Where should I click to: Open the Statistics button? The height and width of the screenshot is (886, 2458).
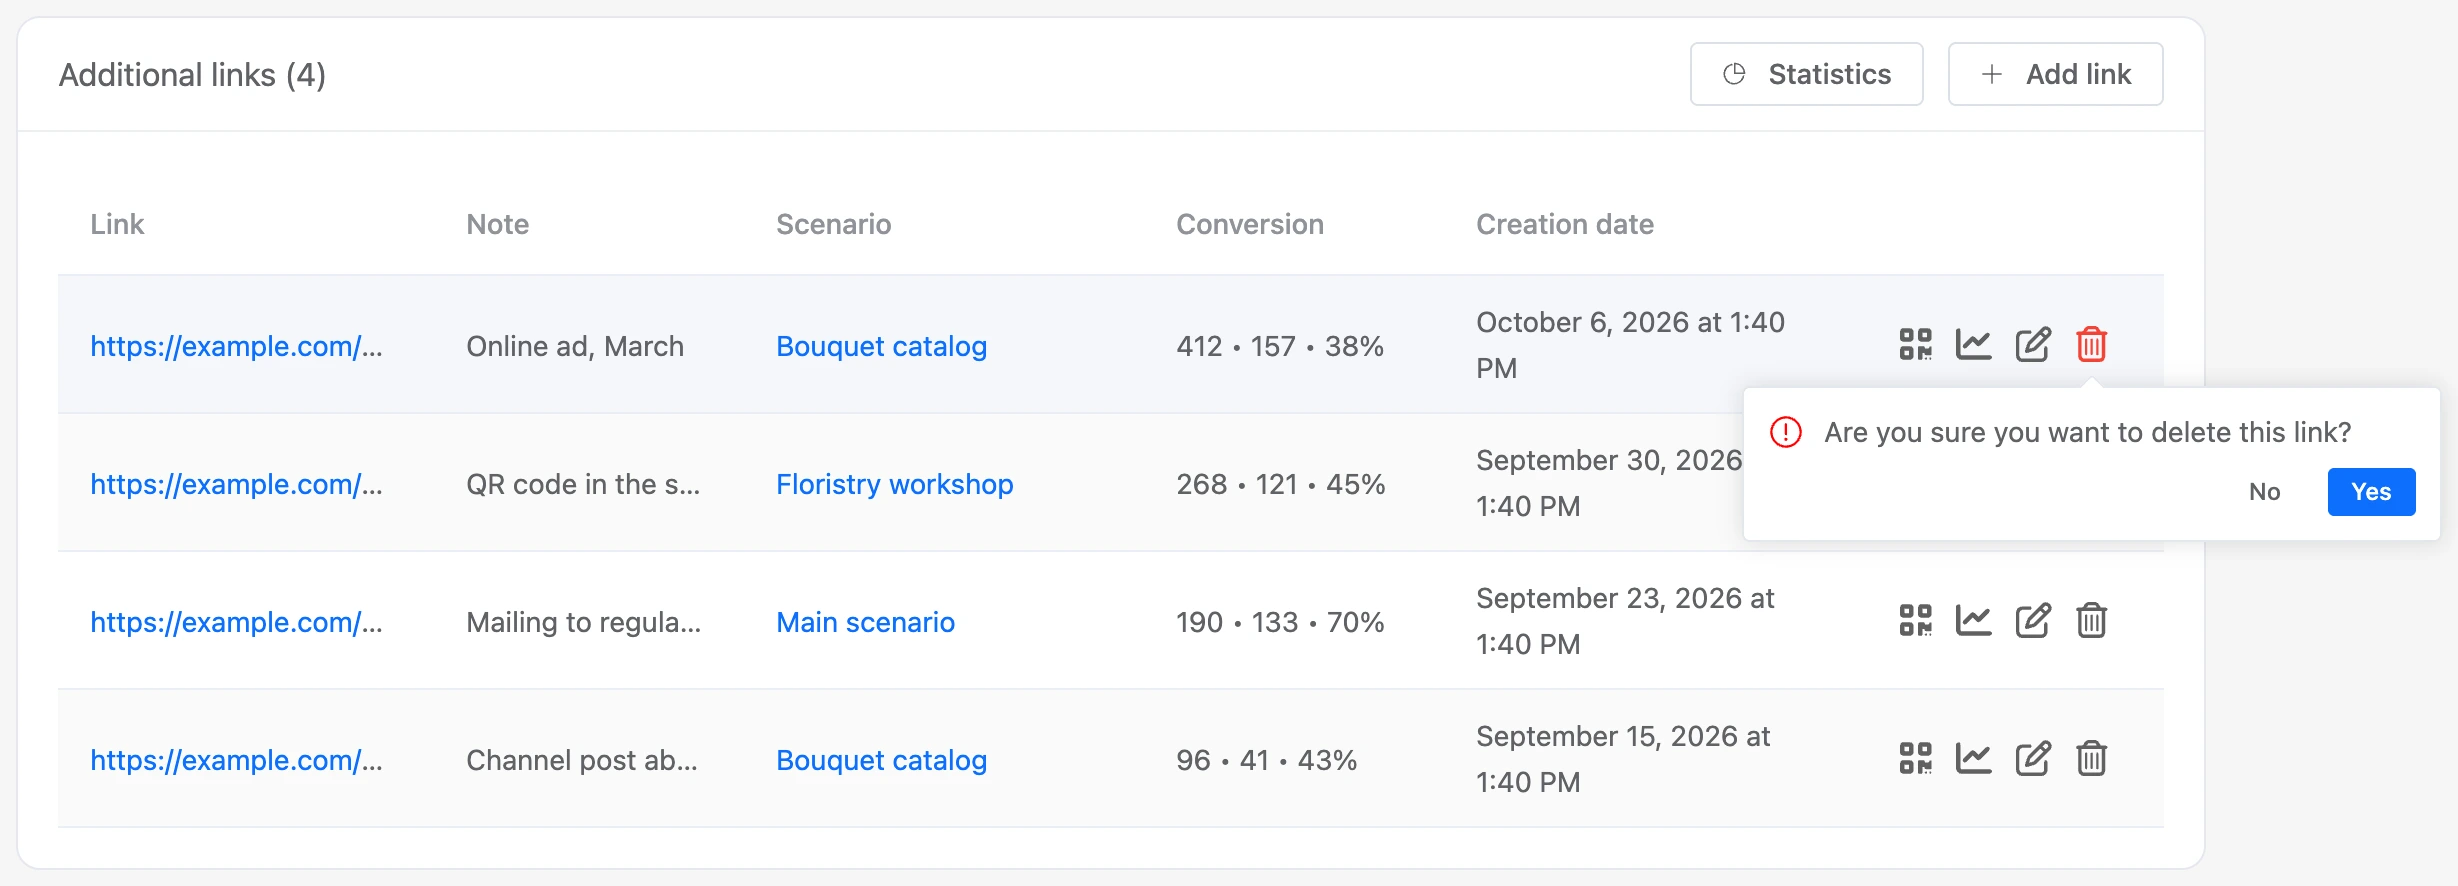pos(1806,74)
